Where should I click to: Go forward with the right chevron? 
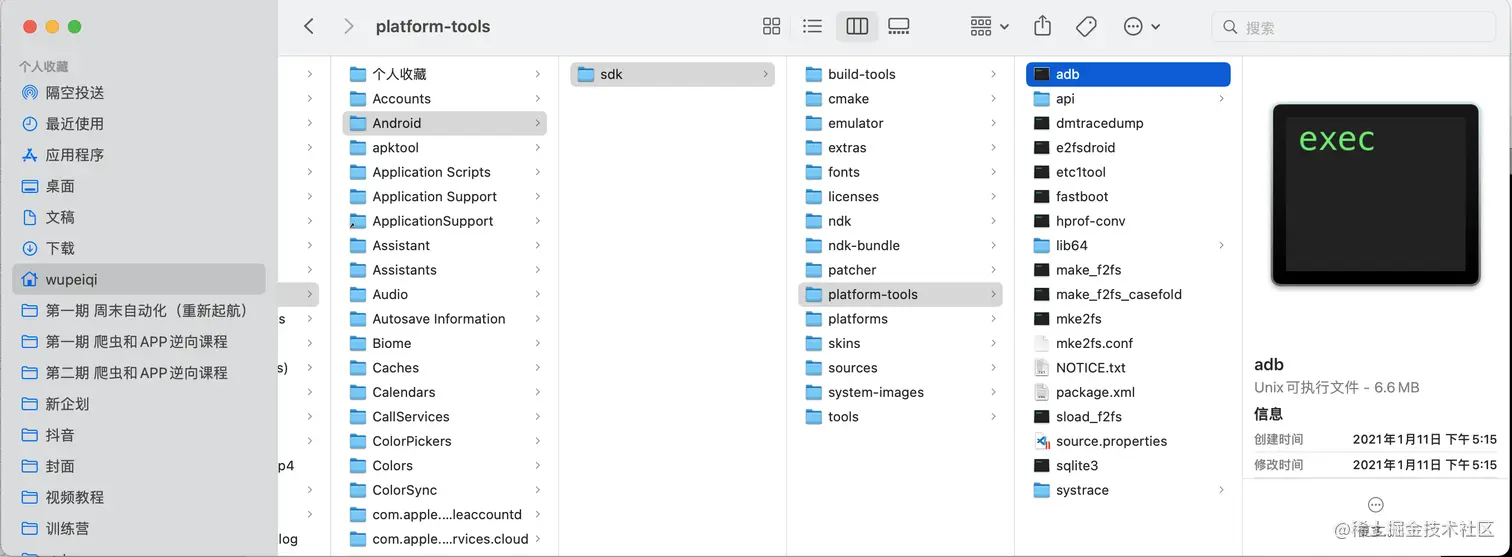tap(348, 27)
